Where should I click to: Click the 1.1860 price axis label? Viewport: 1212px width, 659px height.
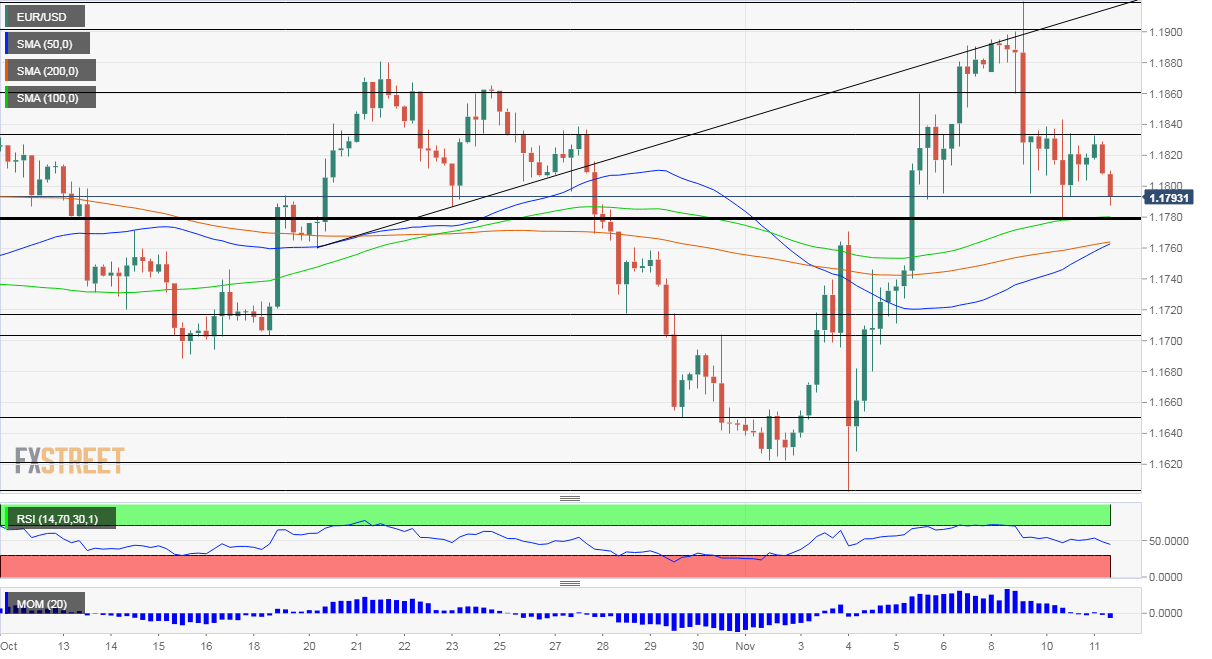coord(1166,94)
